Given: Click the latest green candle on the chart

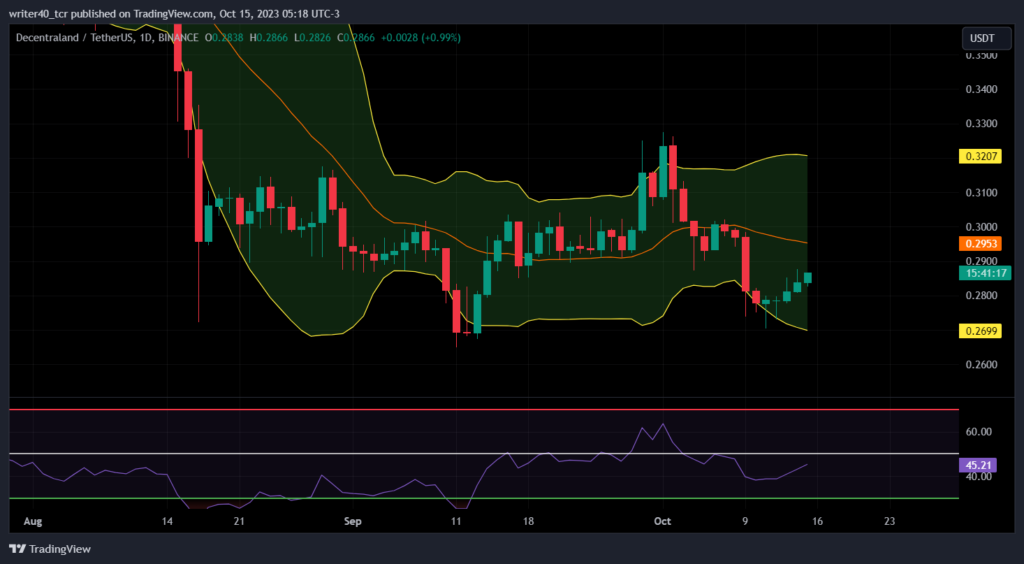Looking at the screenshot, I should [x=808, y=278].
